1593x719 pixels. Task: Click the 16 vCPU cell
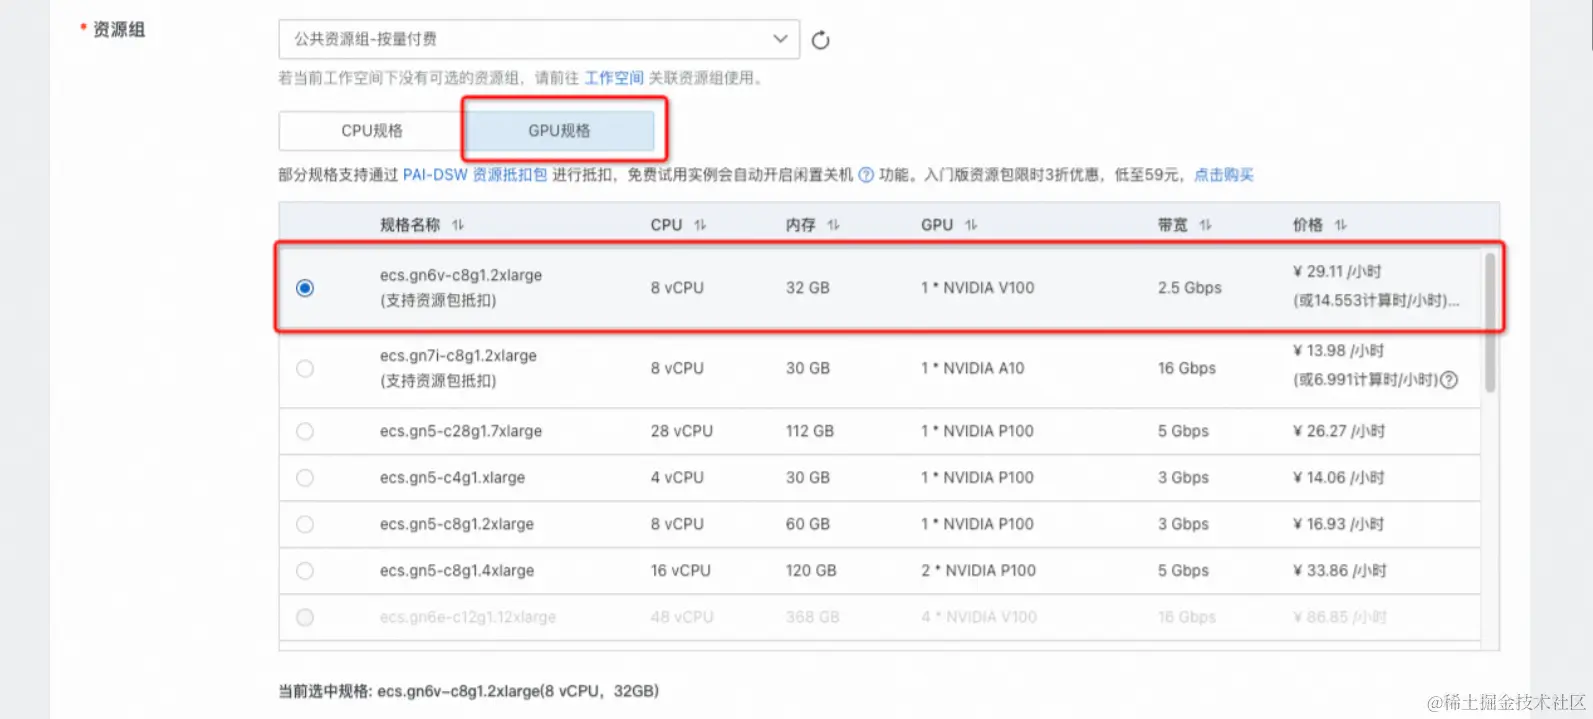pos(681,571)
